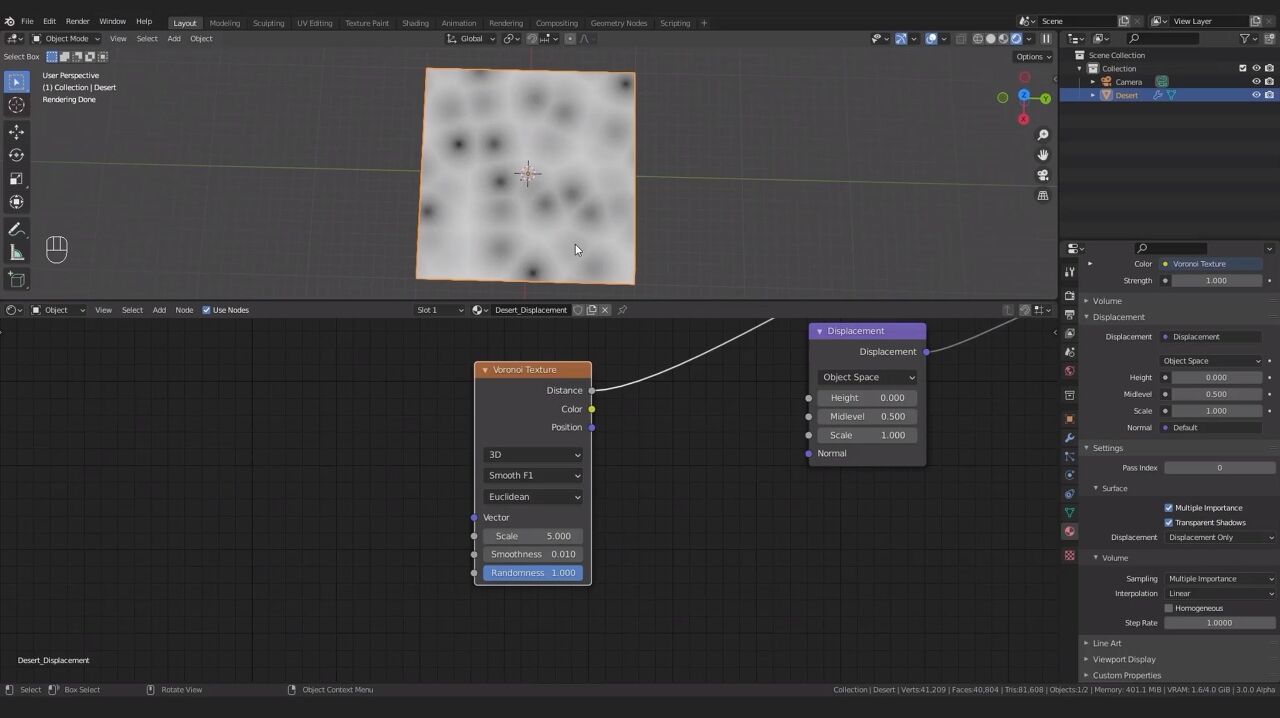1280x718 pixels.
Task: Open Object Space dropdown in Displacement node
Action: pyautogui.click(x=867, y=377)
